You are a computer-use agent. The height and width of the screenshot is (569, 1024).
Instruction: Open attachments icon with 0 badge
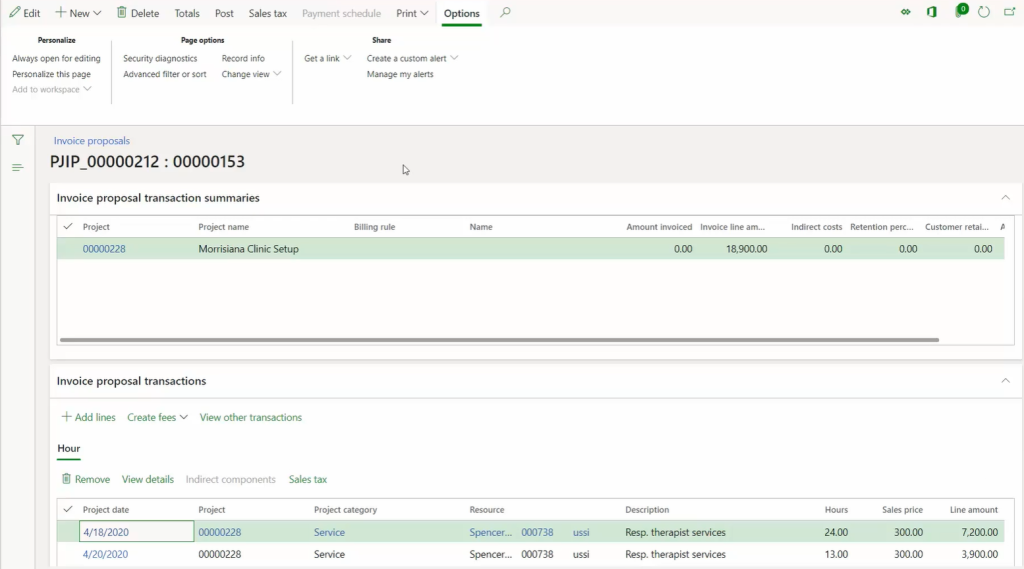coord(959,12)
